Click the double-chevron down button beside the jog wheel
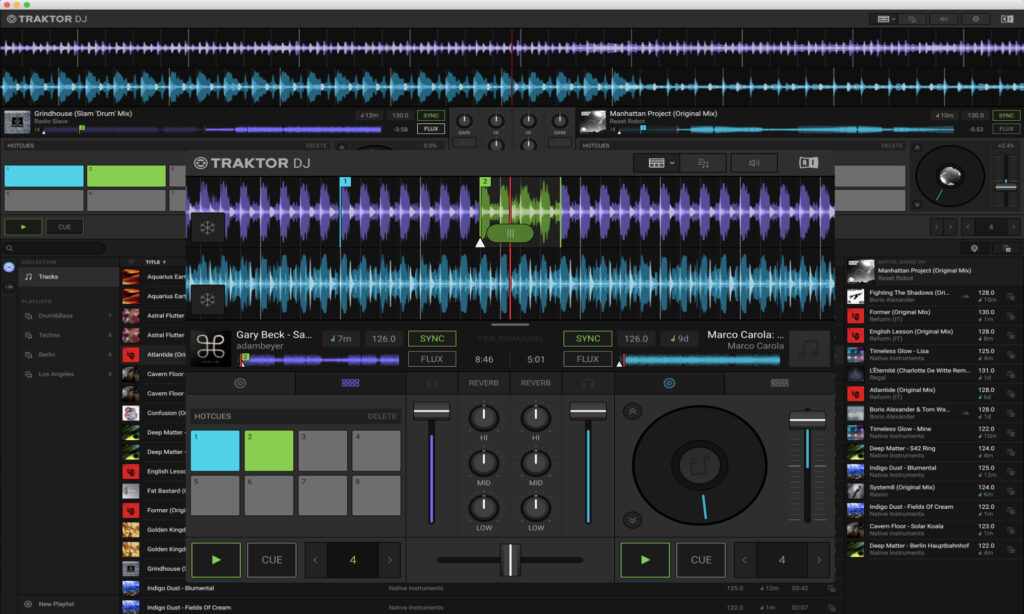Viewport: 1024px width, 614px height. coord(632,520)
